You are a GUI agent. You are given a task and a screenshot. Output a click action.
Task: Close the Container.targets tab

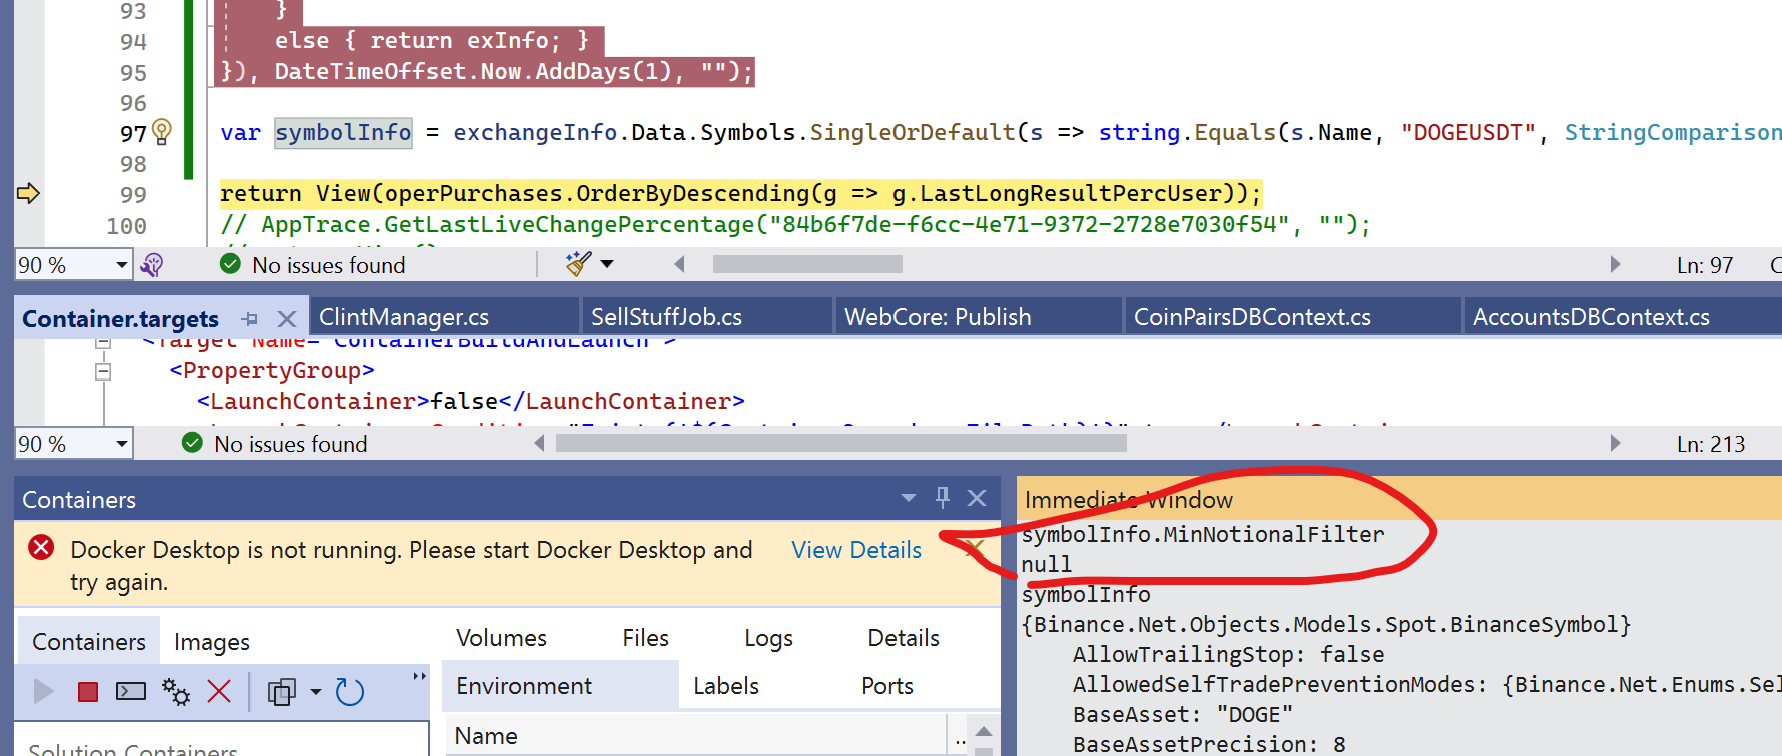[287, 319]
